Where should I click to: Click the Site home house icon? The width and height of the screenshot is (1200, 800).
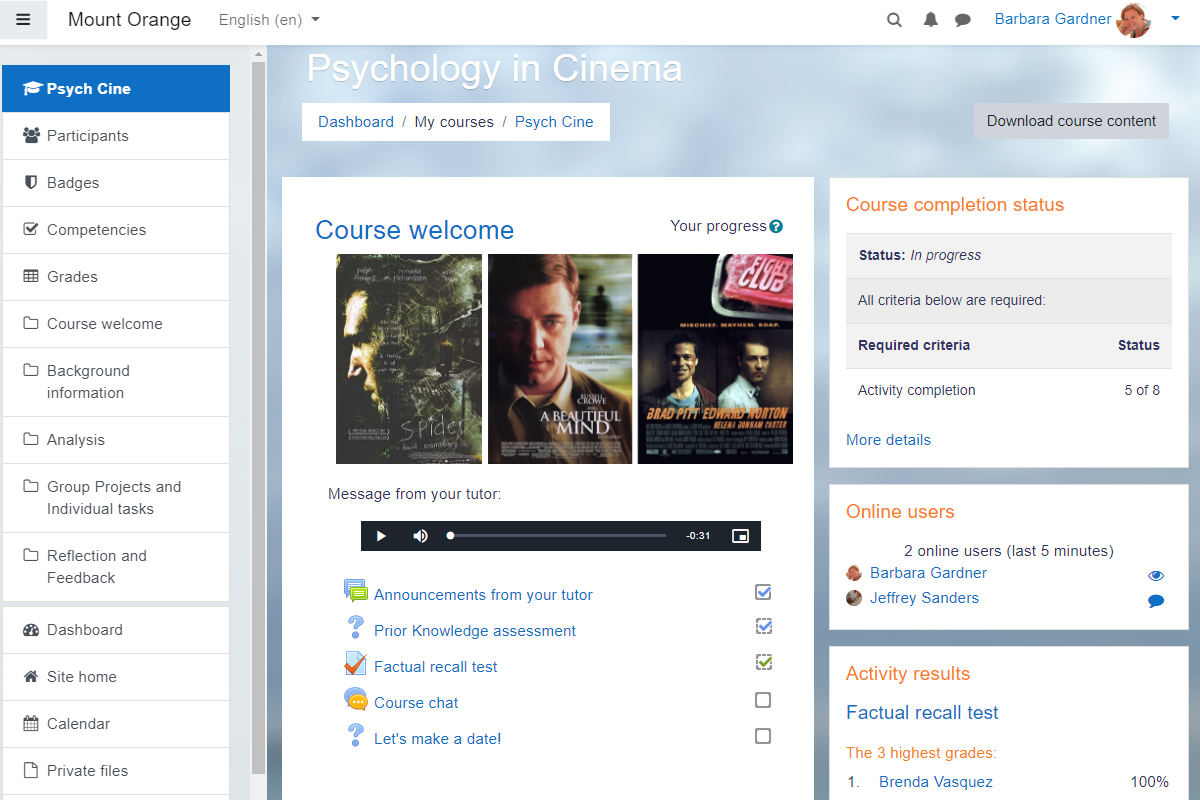(31, 676)
